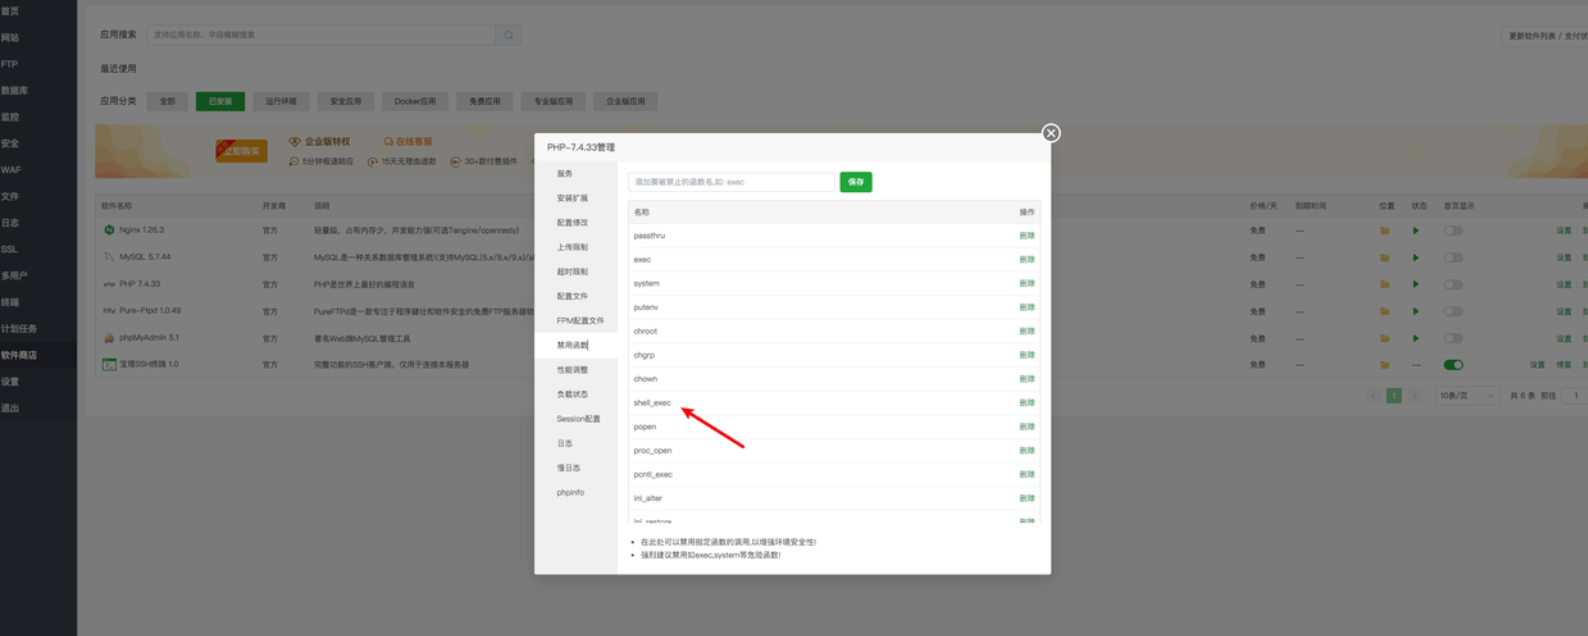
Task: Click the play status icon for PHP 7.4.33
Action: (x=1415, y=285)
